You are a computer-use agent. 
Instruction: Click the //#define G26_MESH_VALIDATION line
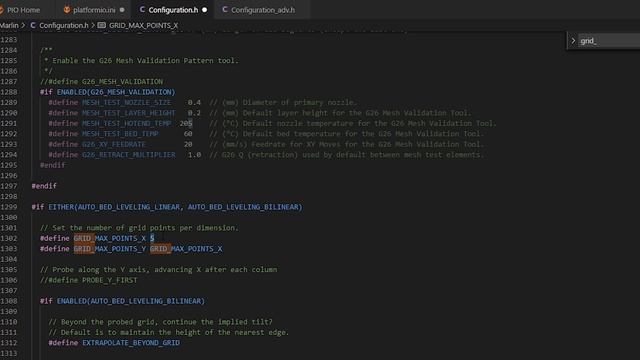pyautogui.click(x=101, y=82)
